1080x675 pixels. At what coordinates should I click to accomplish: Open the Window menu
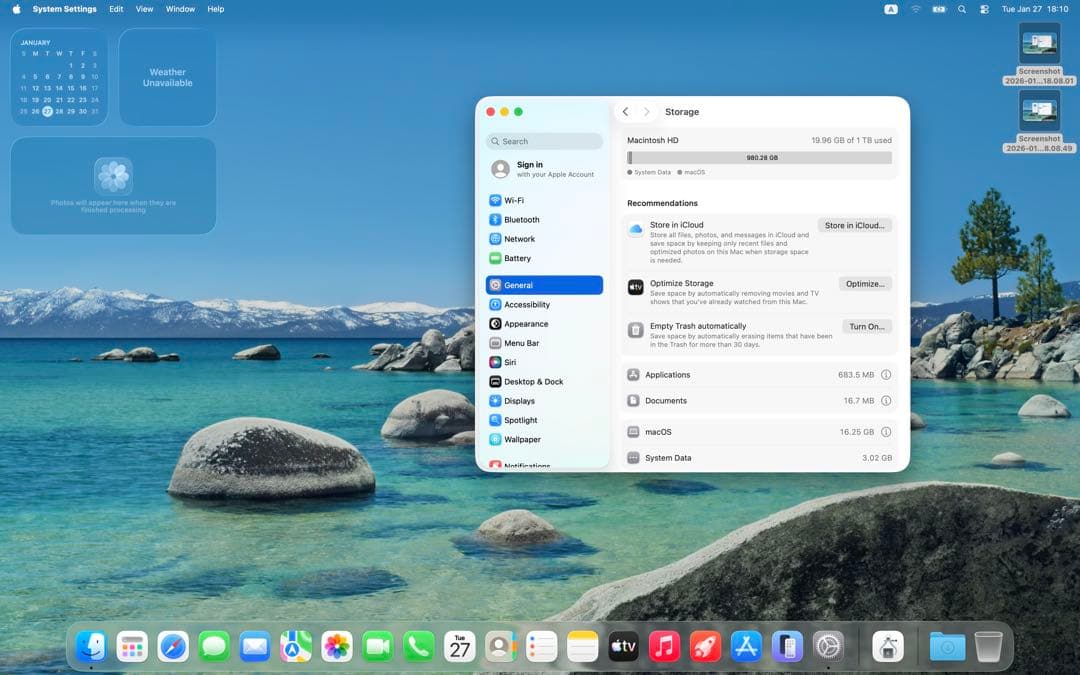180,9
